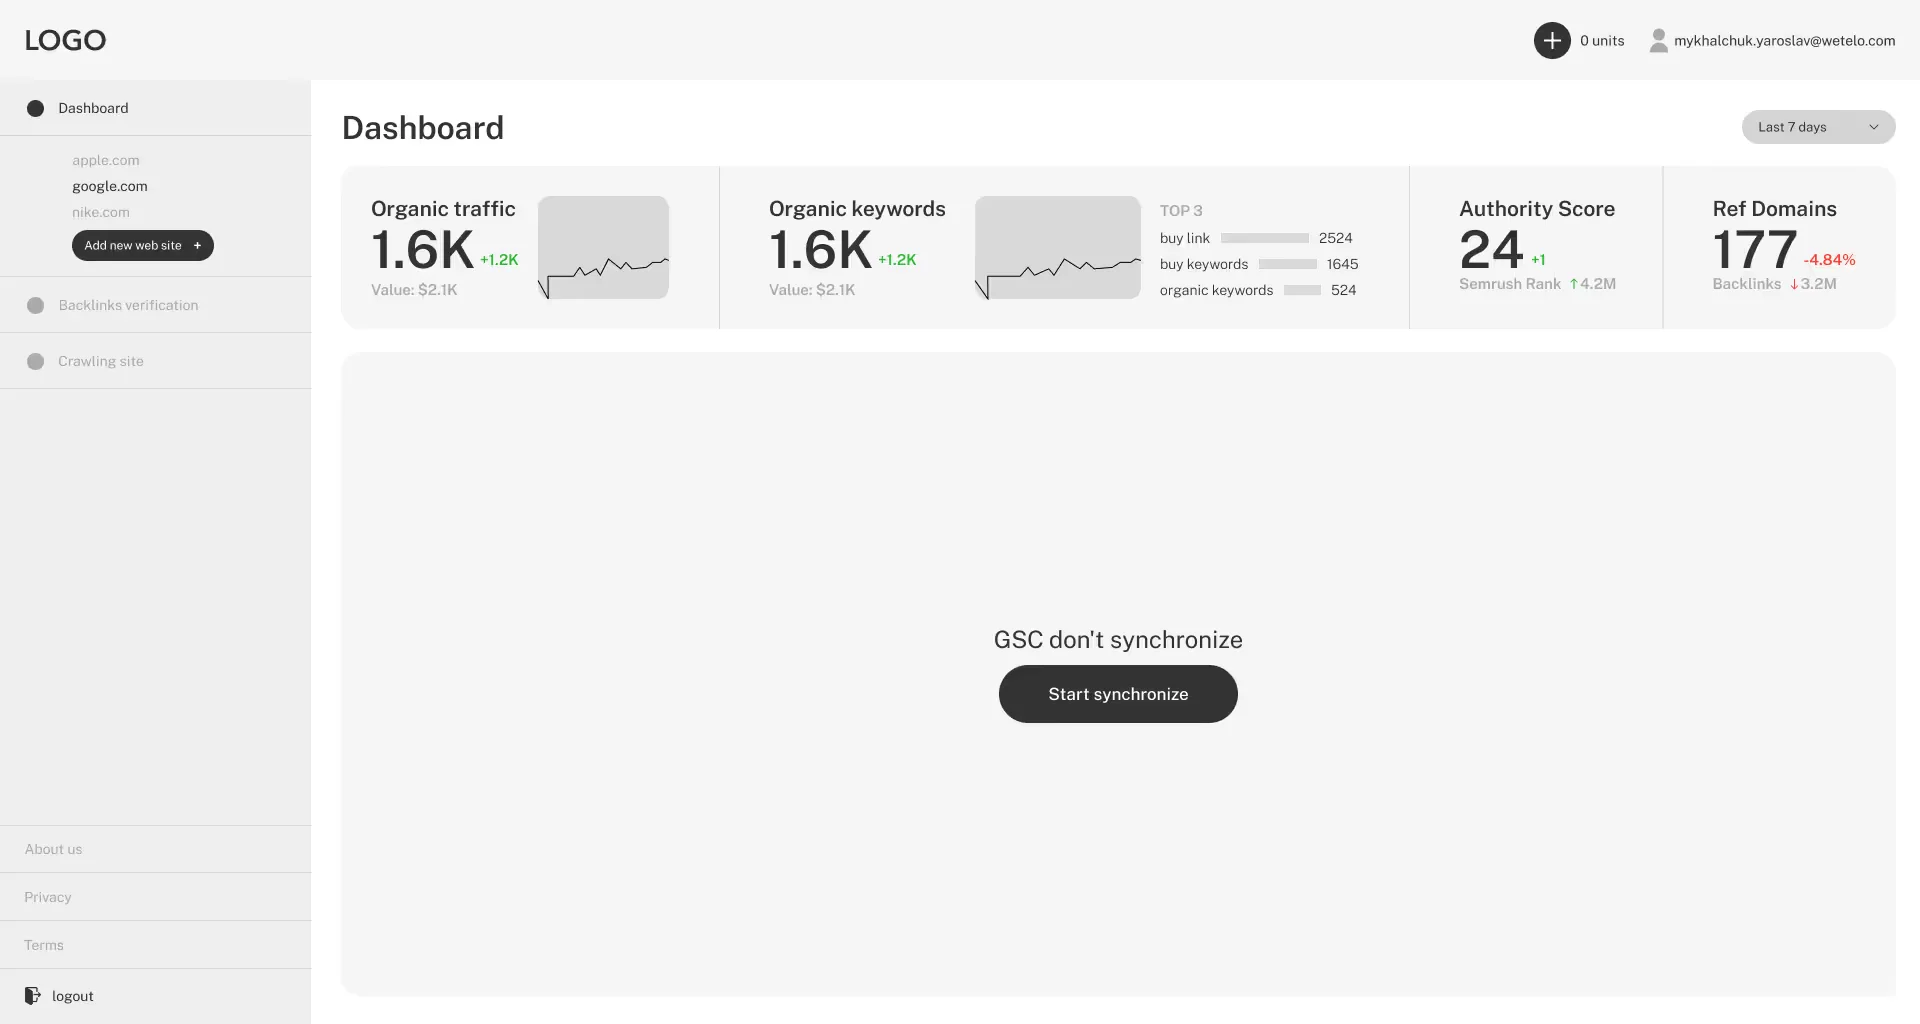Select the Dashboard circle icon in sidebar
Viewport: 1920px width, 1024px height.
pyautogui.click(x=35, y=107)
